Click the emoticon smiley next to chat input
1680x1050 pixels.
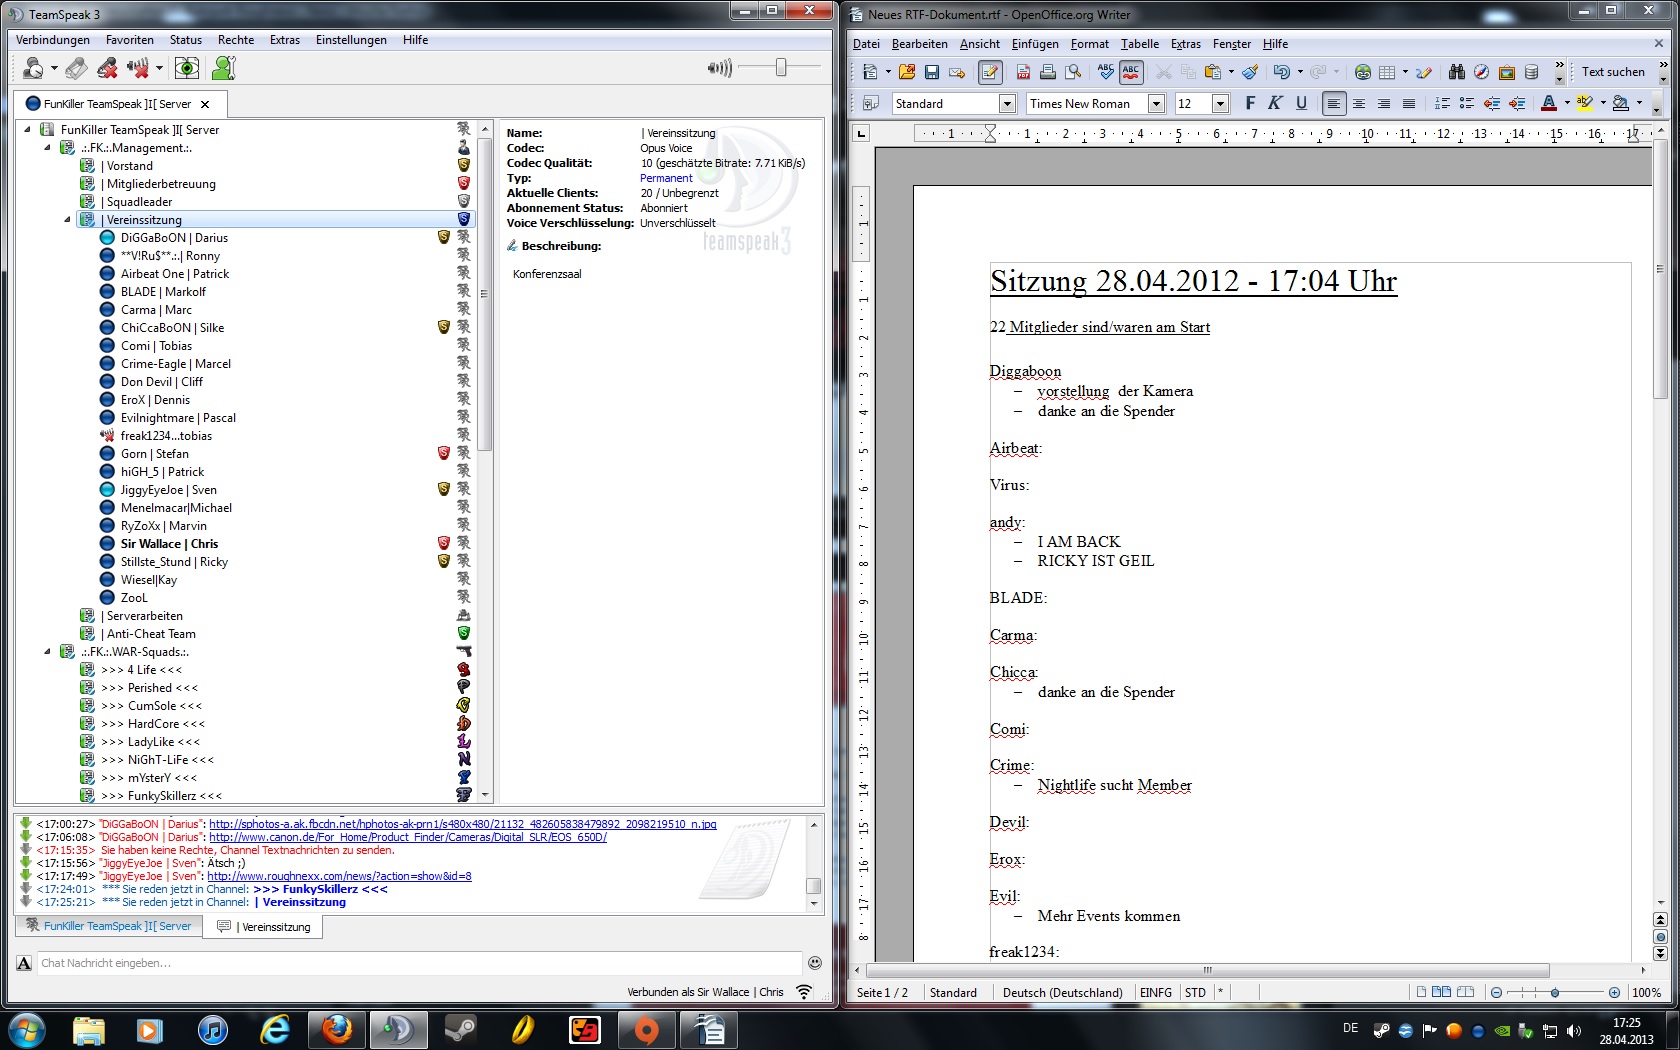pyautogui.click(x=814, y=963)
